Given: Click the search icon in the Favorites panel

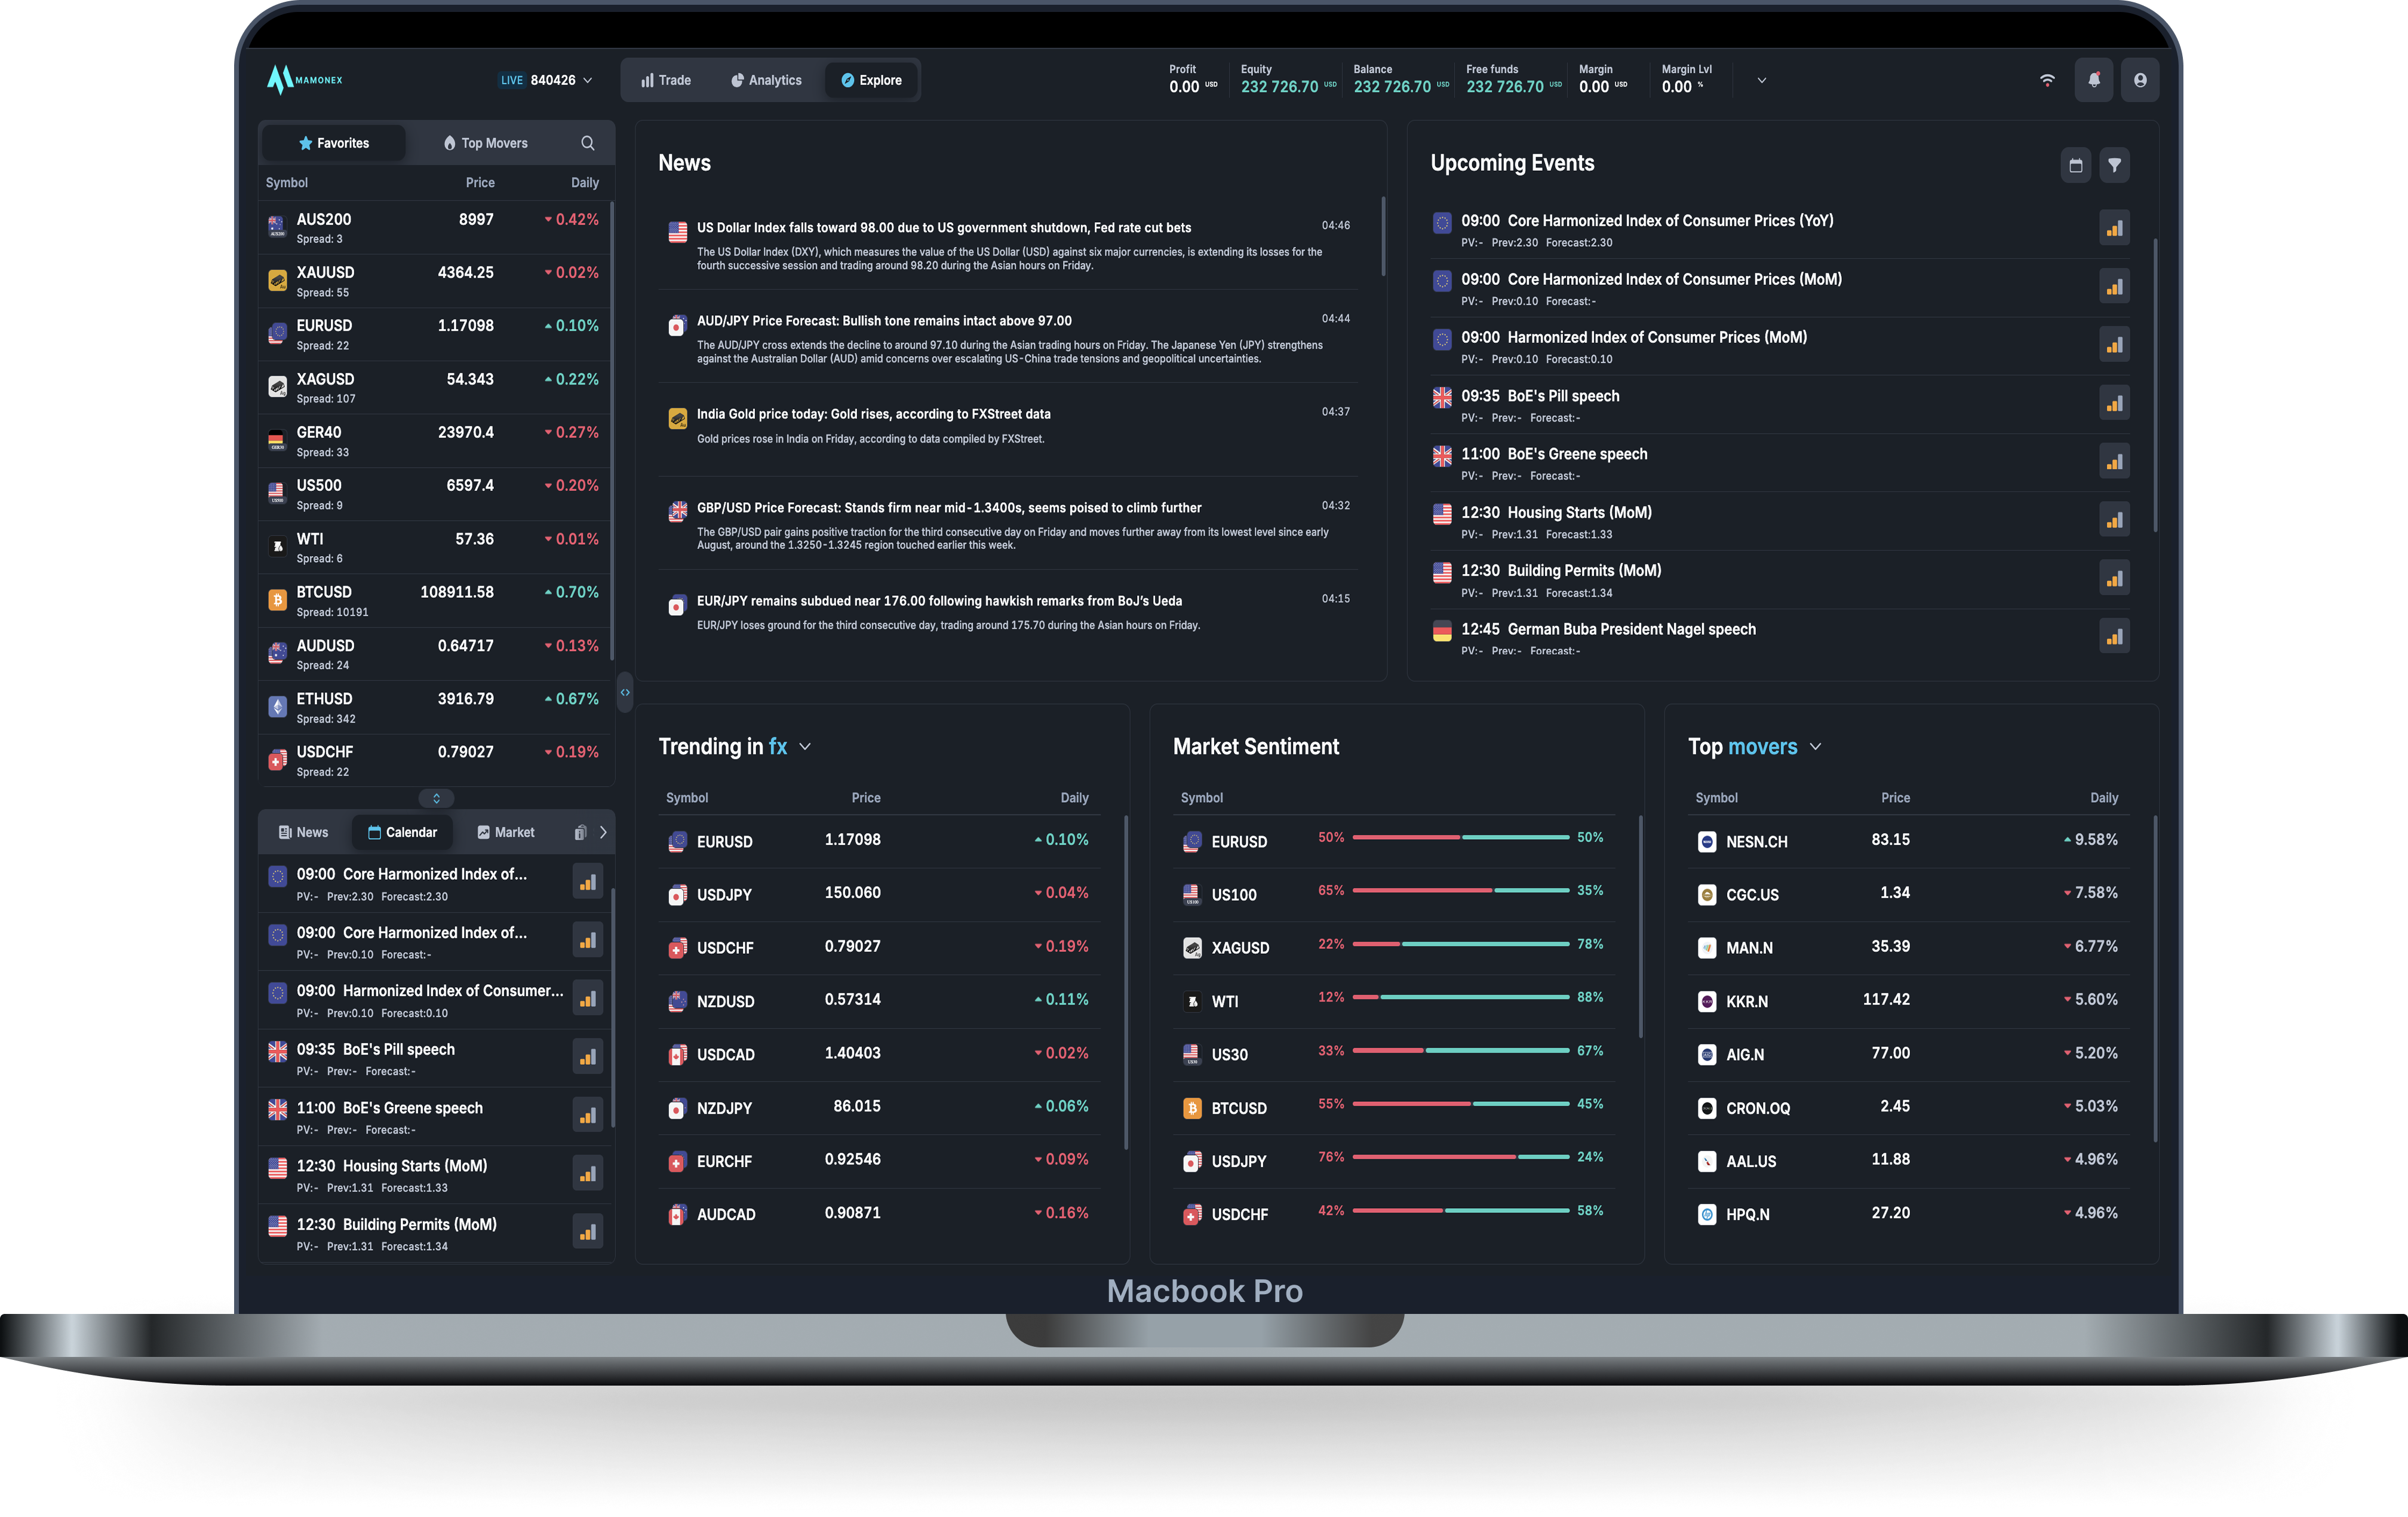Looking at the screenshot, I should (588, 143).
